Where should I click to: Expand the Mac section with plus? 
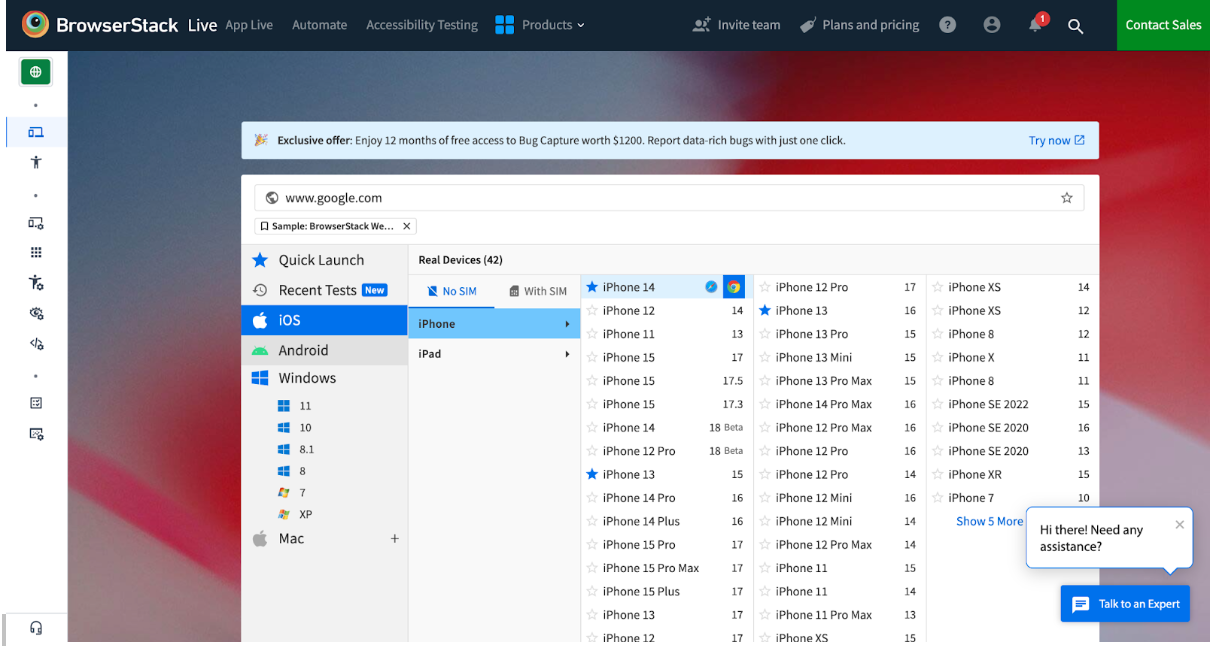click(395, 539)
